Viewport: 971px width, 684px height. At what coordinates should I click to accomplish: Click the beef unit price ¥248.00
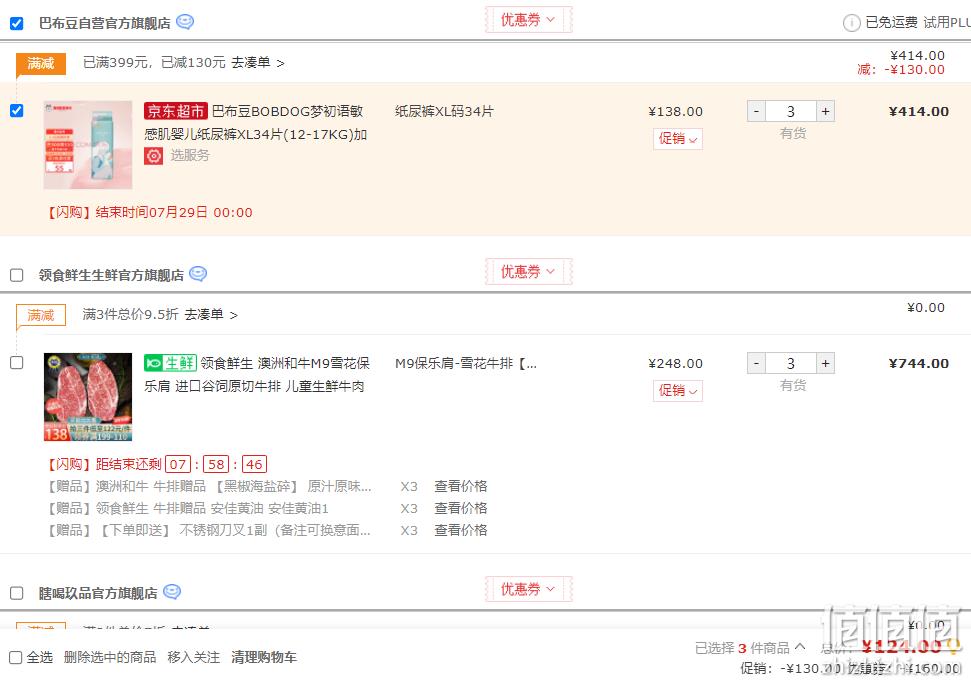pyautogui.click(x=675, y=363)
